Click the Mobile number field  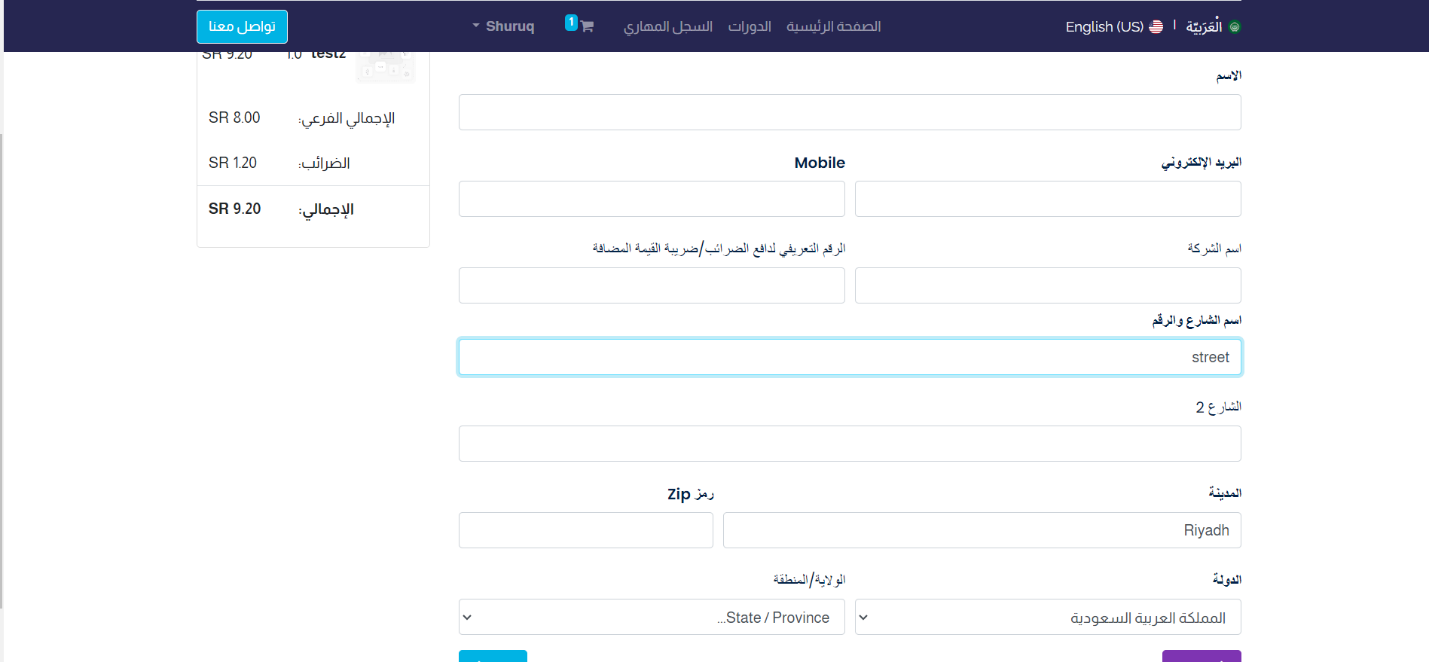click(651, 199)
